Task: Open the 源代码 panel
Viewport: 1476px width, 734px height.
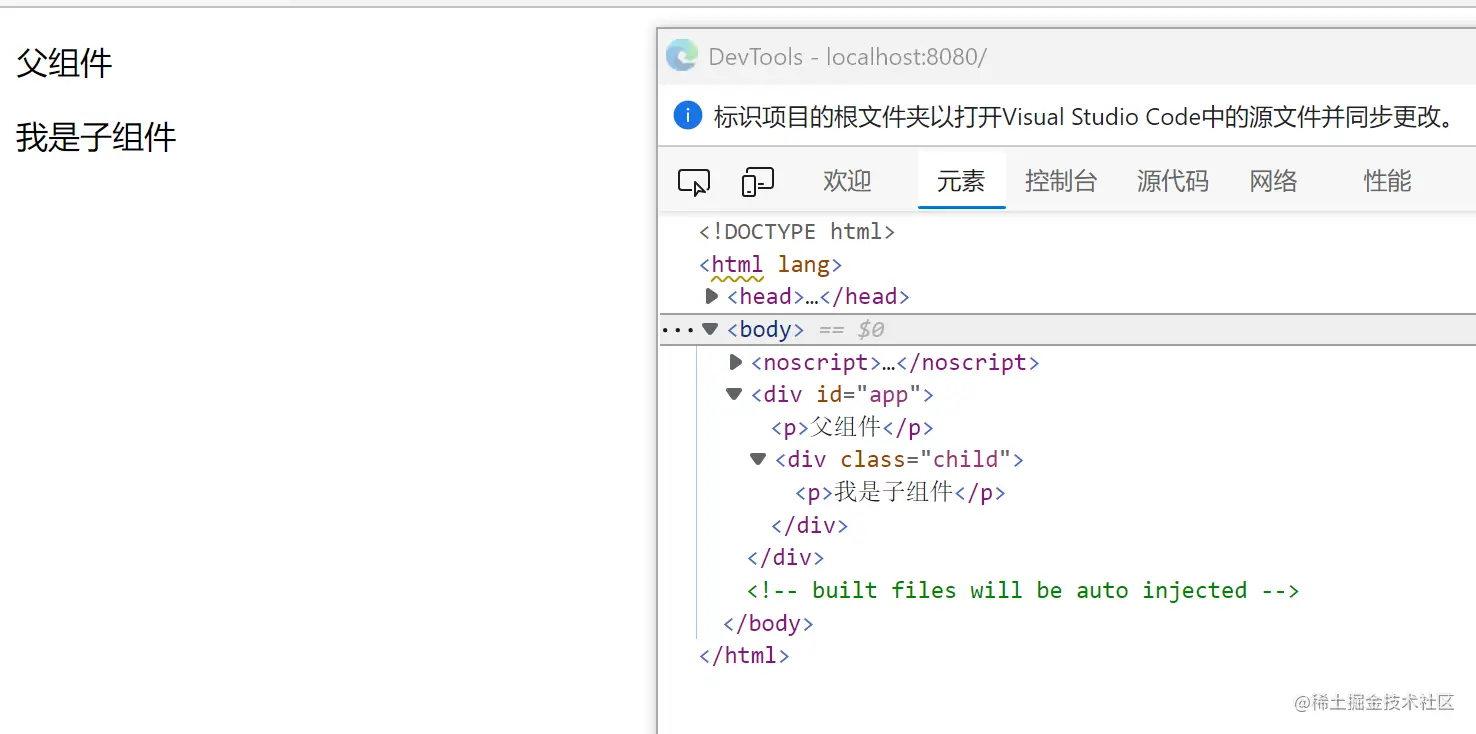Action: tap(1172, 181)
